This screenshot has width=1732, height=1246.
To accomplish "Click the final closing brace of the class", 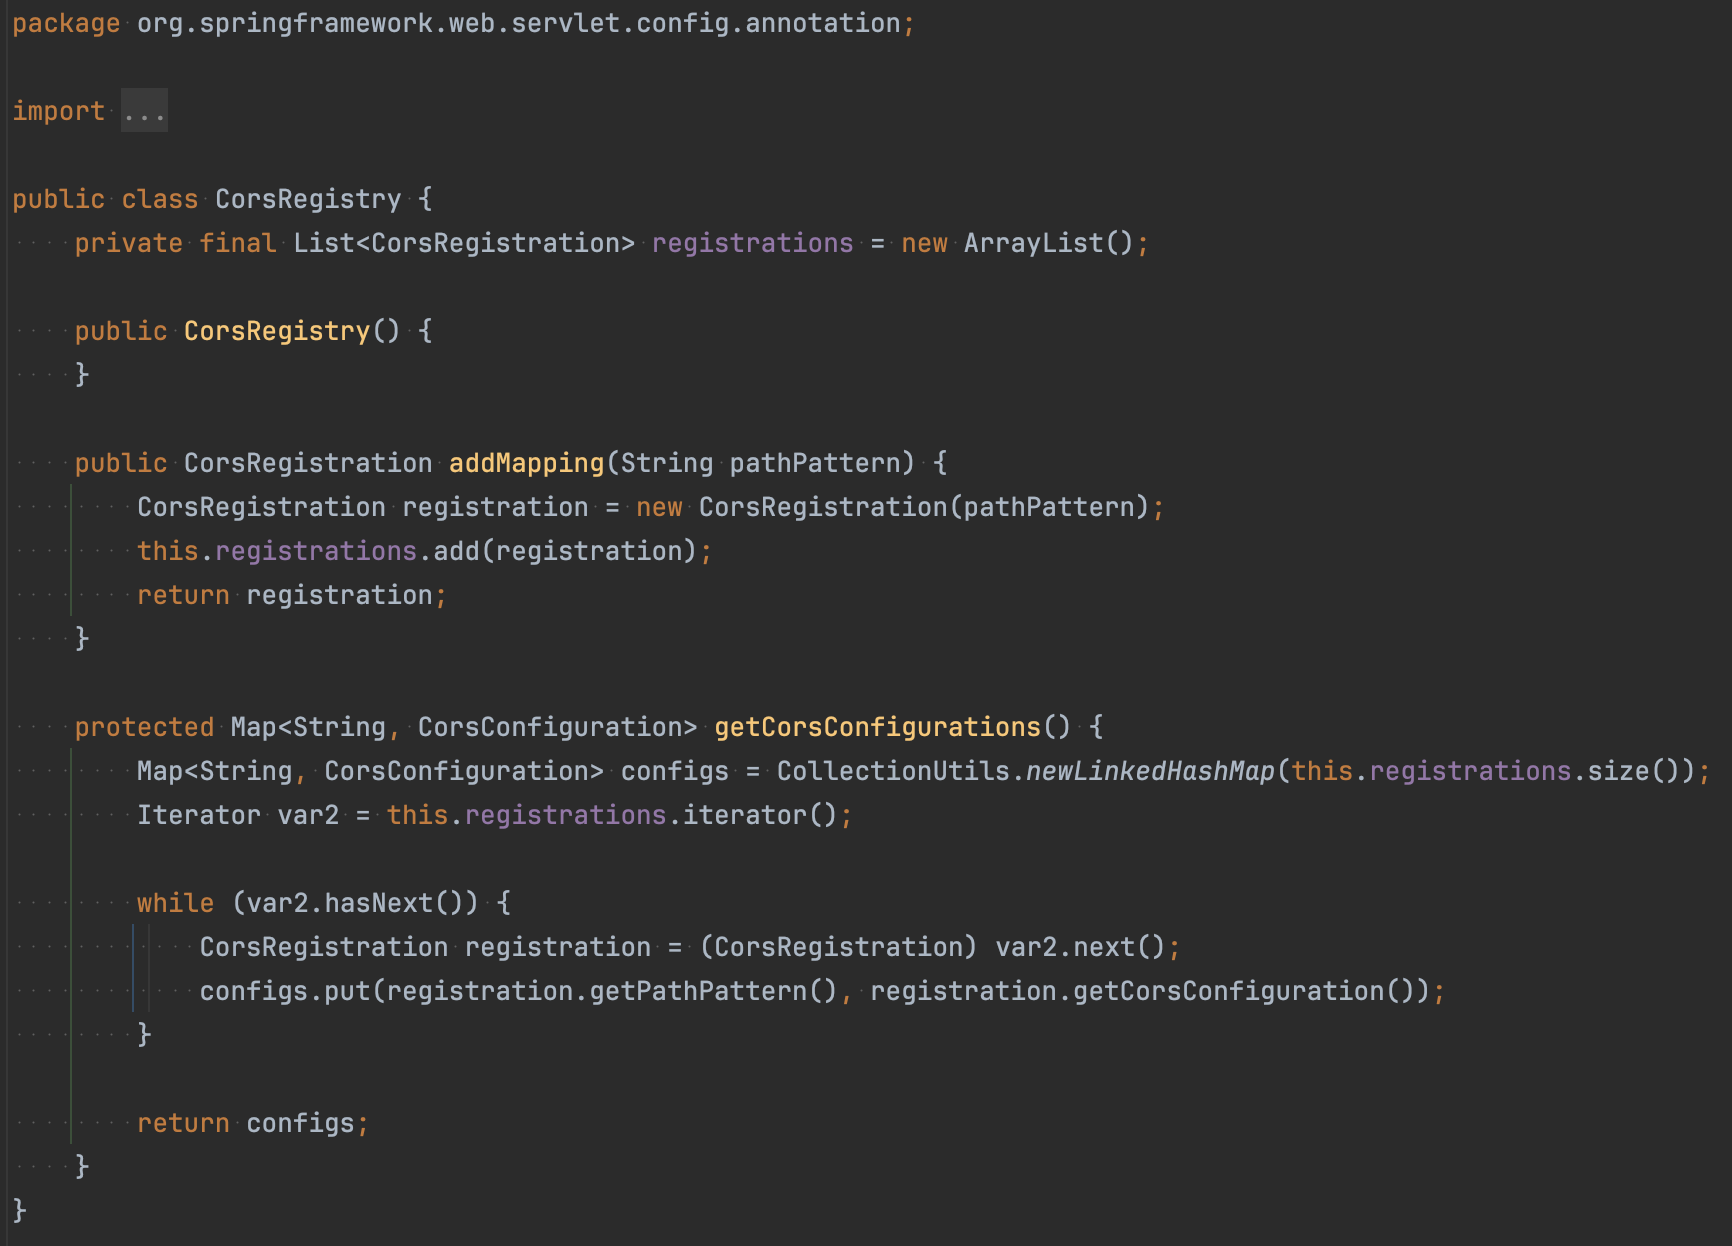I will (x=19, y=1210).
